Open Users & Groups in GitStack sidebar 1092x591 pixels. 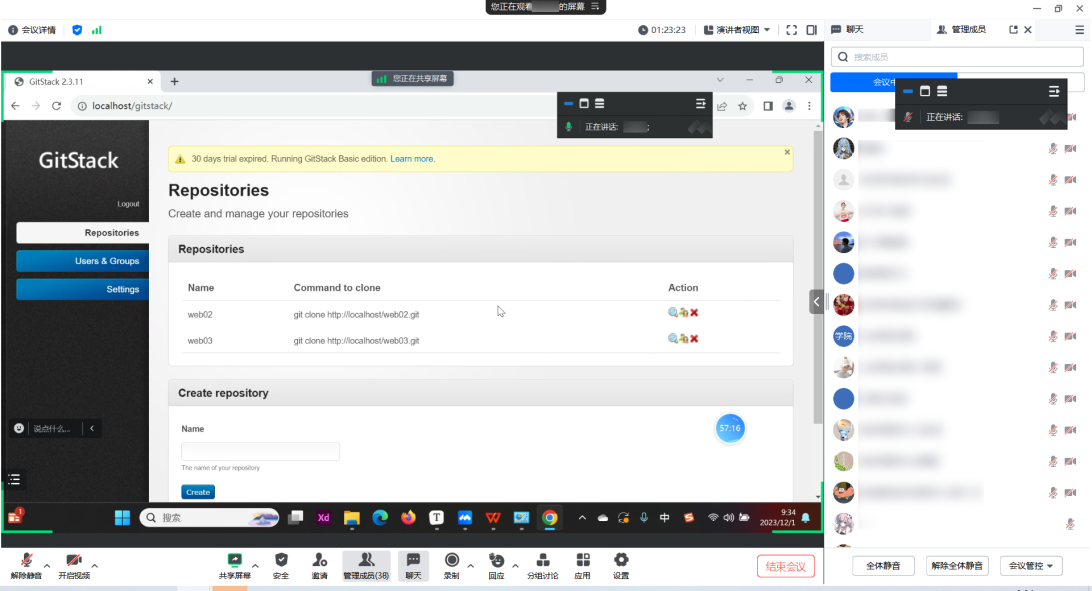(82, 261)
